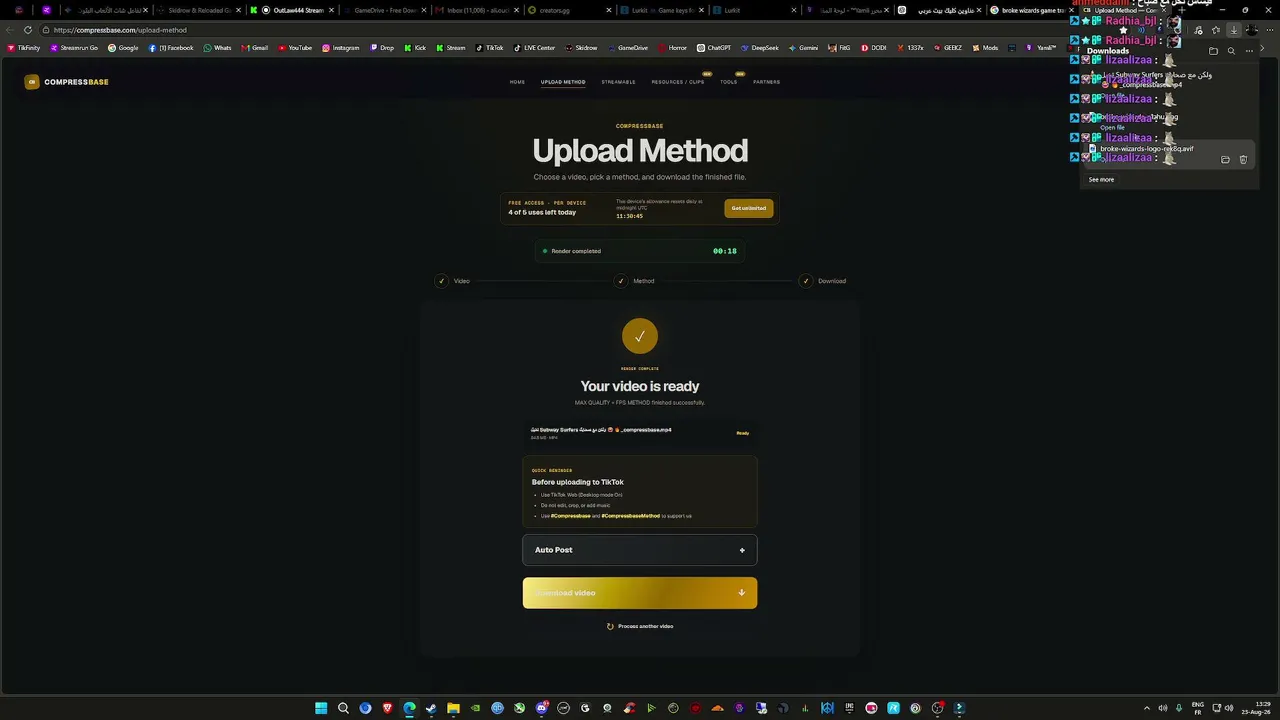Screen dimensions: 1280x720
Task: Open the DeepSeek bookmark
Action: (759, 48)
